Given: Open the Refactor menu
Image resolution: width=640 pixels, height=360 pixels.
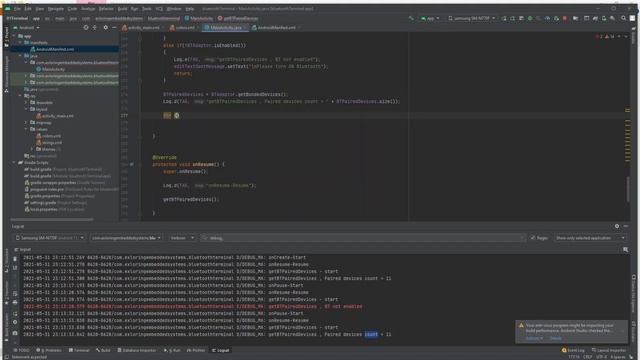Looking at the screenshot, I should point(106,9).
